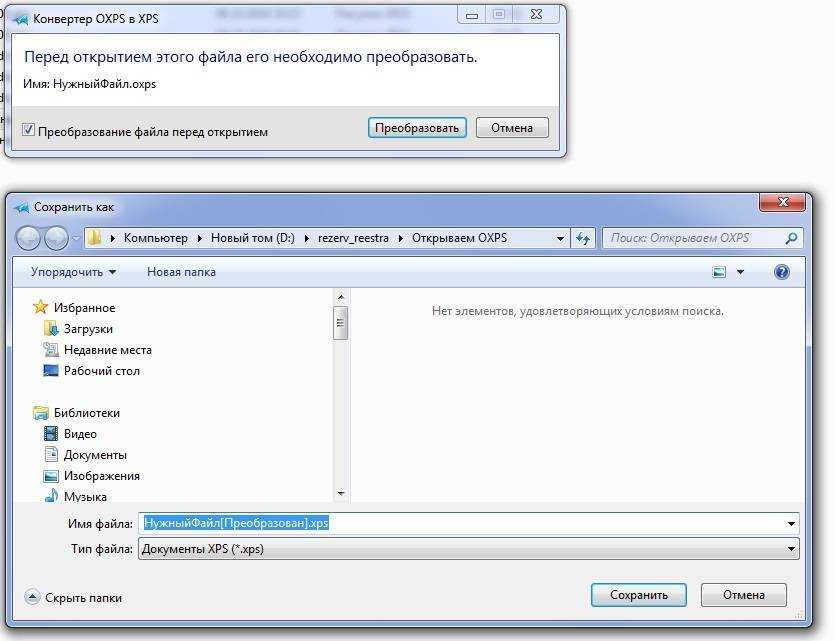The width and height of the screenshot is (835, 641).
Task: Click the folder icon in address bar
Action: pyautogui.click(x=94, y=237)
